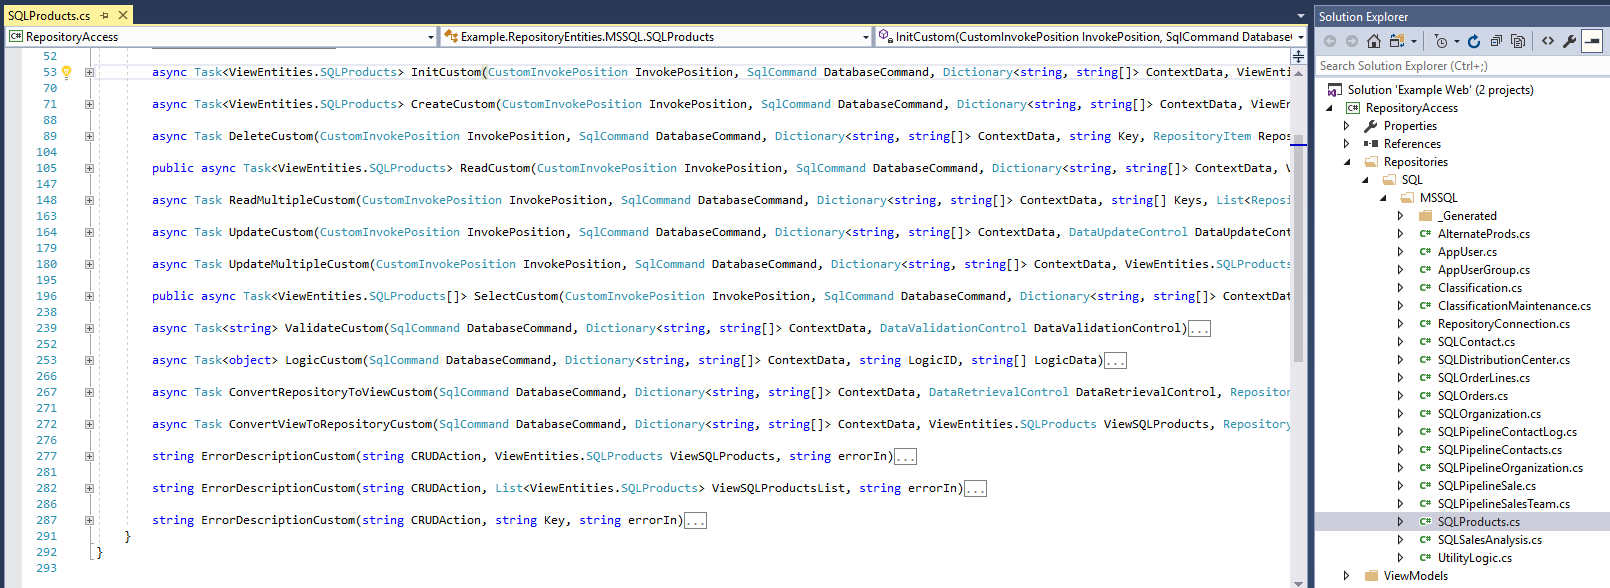The height and width of the screenshot is (588, 1610).
Task: Collapse the SQL folder
Action: tap(1365, 180)
